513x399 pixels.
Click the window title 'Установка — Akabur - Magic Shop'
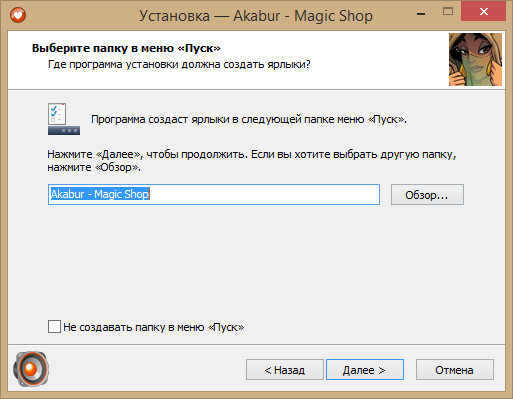pos(256,16)
